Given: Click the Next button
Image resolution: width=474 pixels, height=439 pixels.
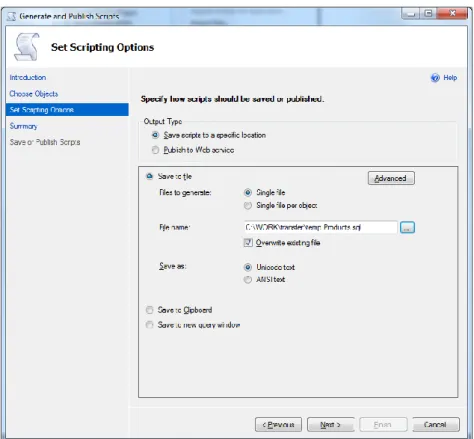Looking at the screenshot, I should [330, 425].
